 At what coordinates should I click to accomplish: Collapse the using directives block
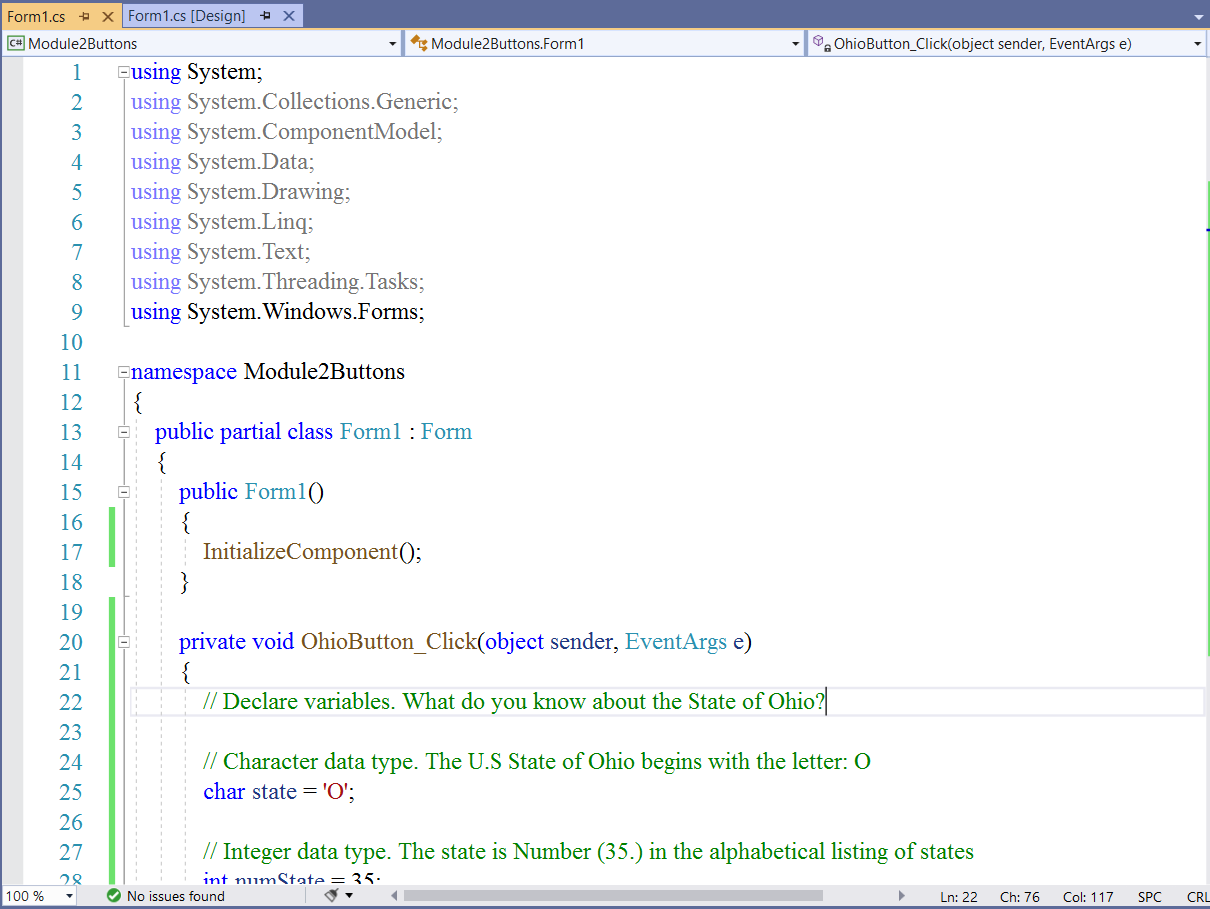tap(123, 72)
